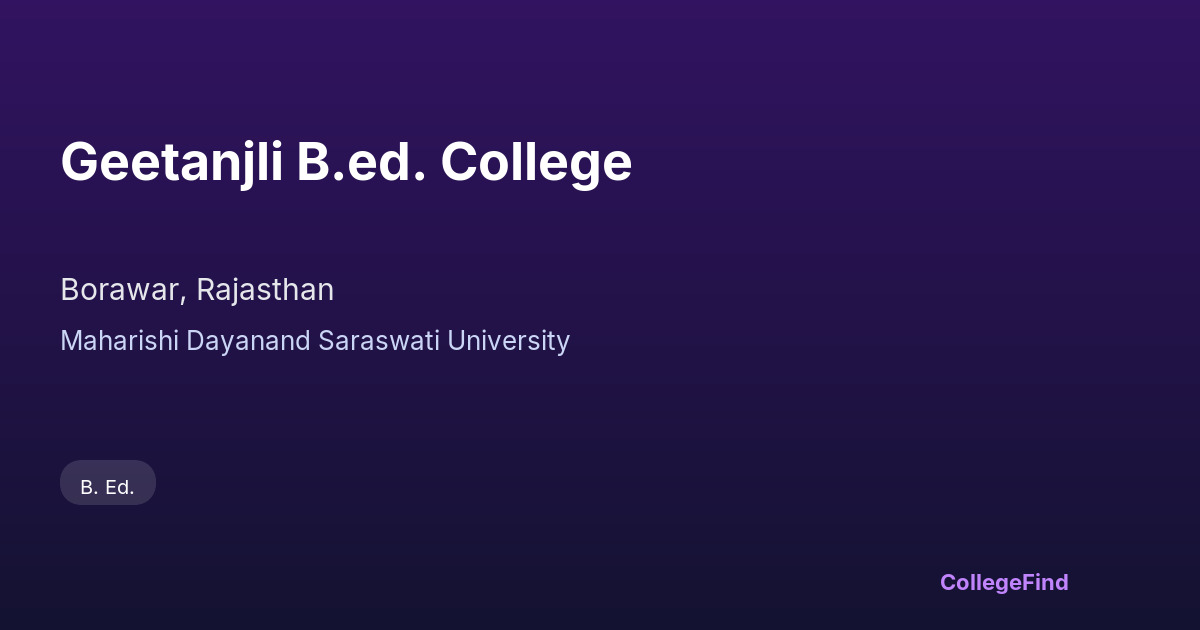Click the Borawar, Rajasthan location text
1200x630 pixels.
197,290
